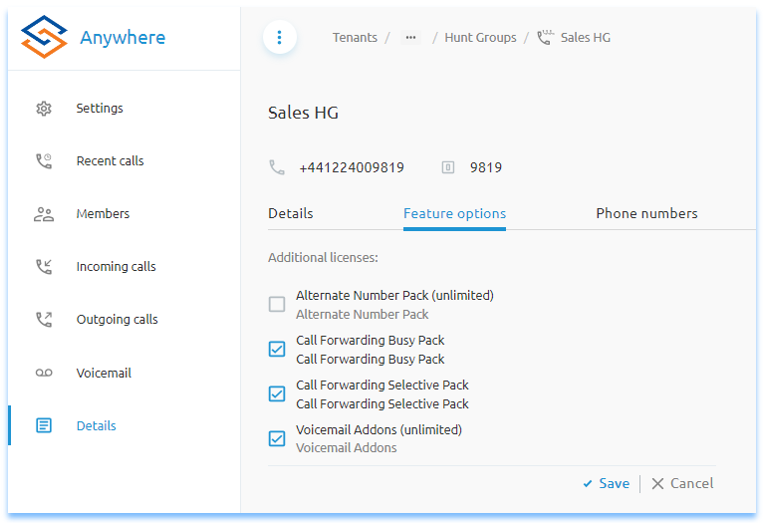Open the three-dot actions menu
Viewport: 765px width, 523px height.
click(279, 38)
